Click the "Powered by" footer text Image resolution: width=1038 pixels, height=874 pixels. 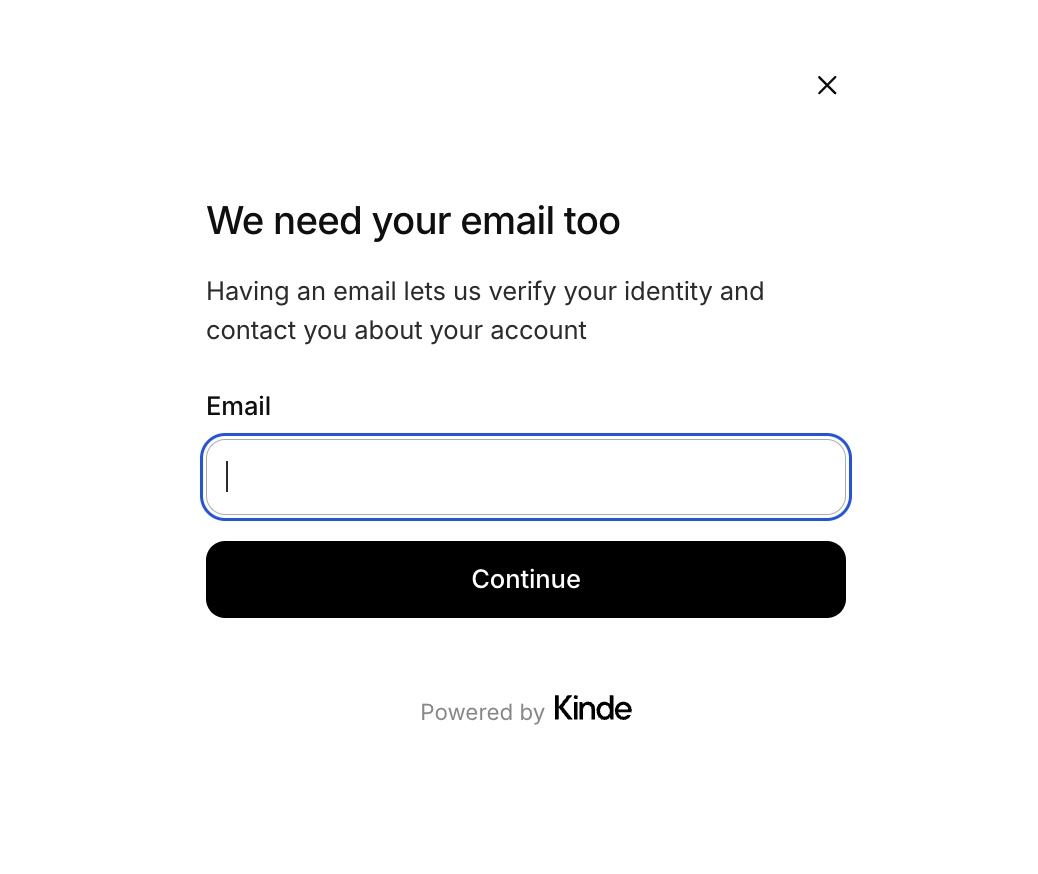(x=482, y=712)
